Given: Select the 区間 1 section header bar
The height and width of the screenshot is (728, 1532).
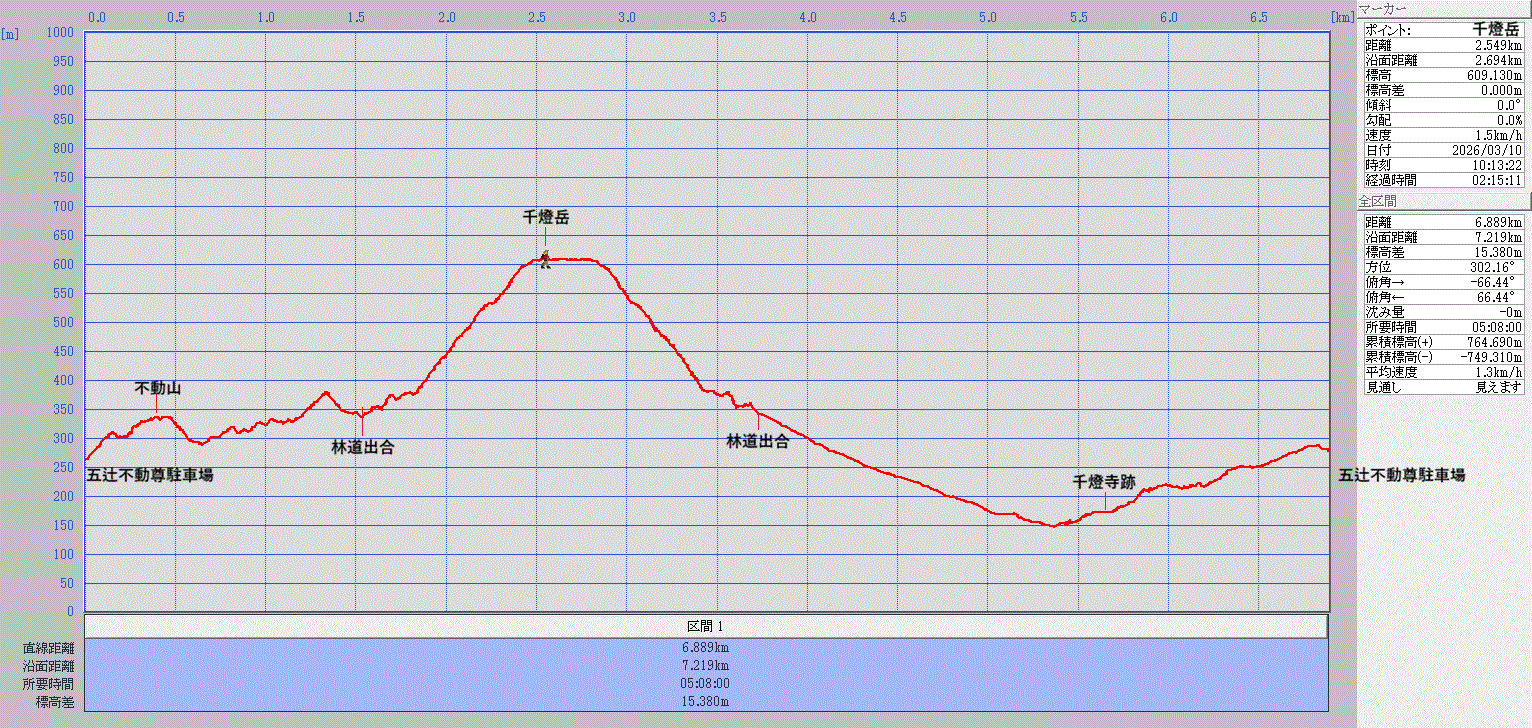Looking at the screenshot, I should 706,626.
